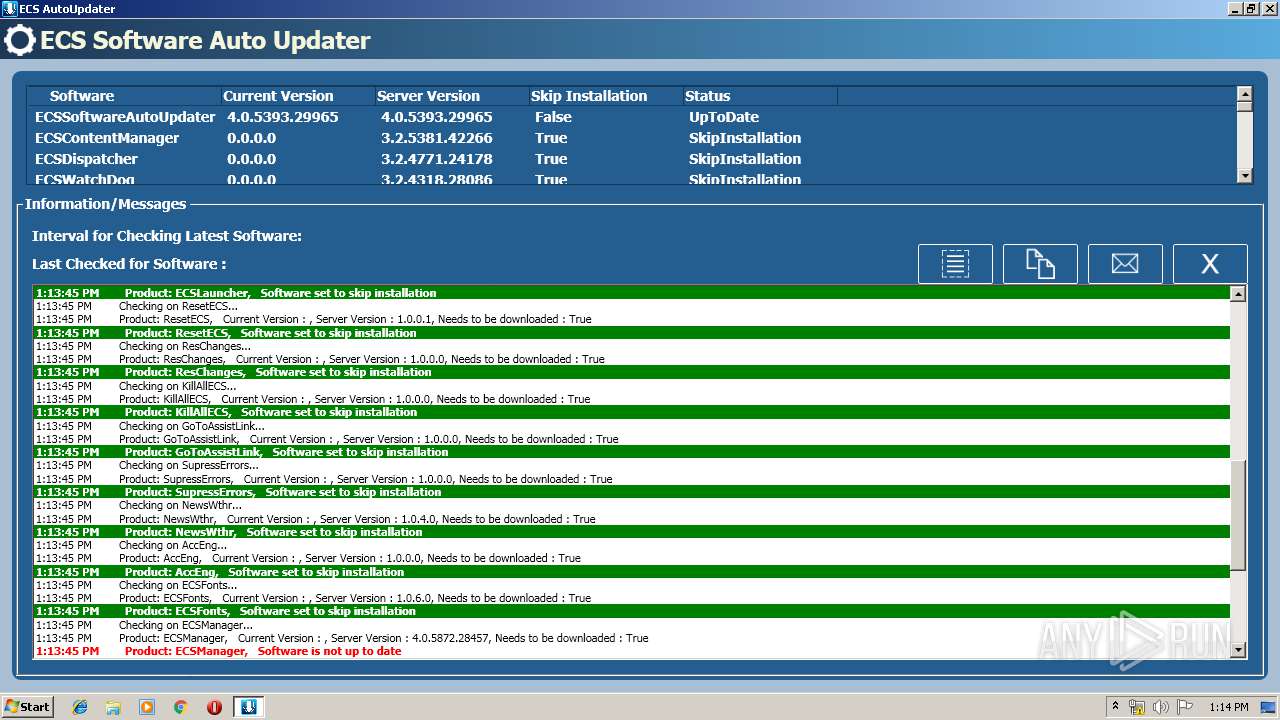The width and height of the screenshot is (1280, 720).
Task: Launch Opera browser from the taskbar
Action: coord(214,707)
